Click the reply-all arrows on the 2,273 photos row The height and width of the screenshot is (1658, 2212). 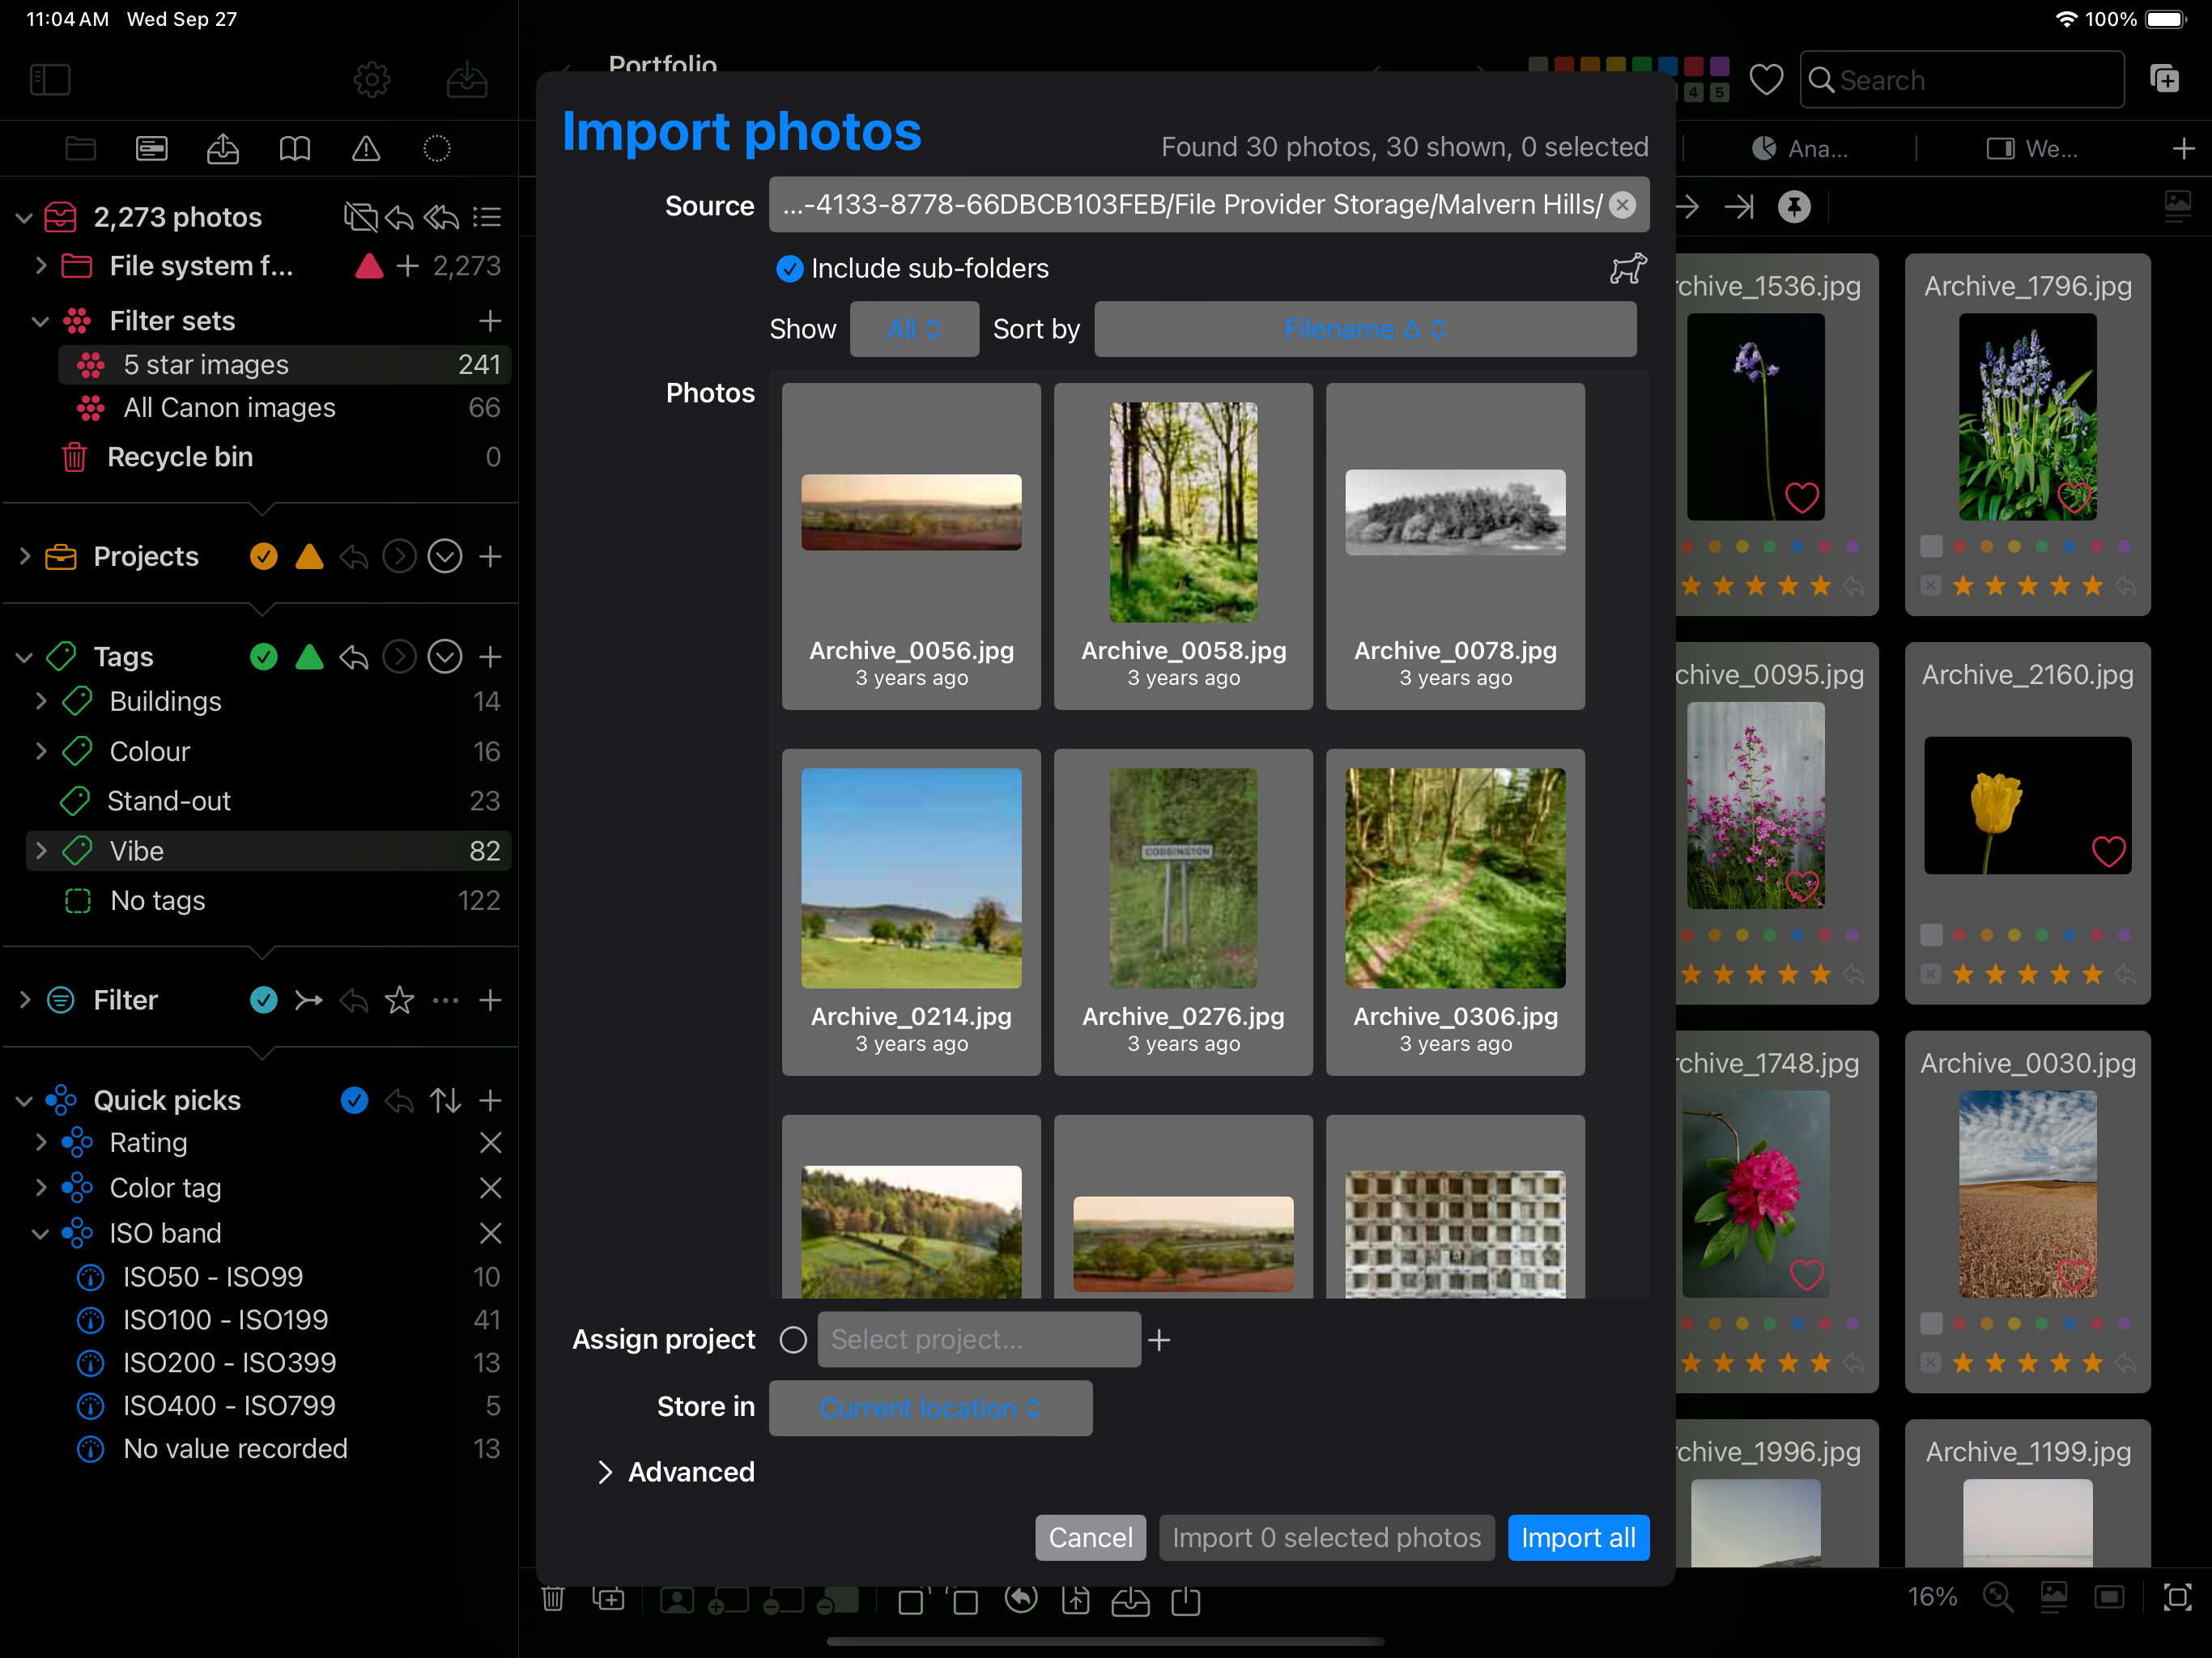click(x=441, y=217)
